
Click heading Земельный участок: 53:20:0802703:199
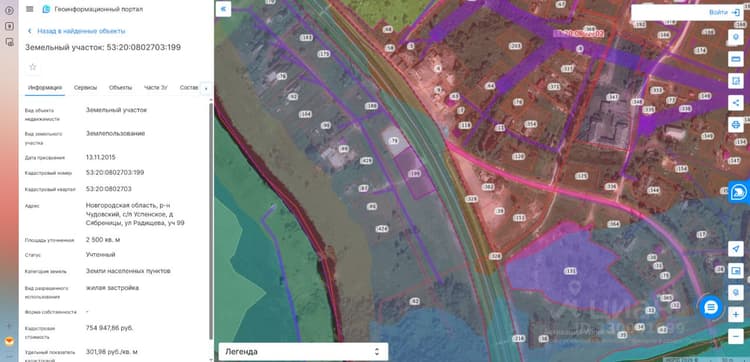point(103,47)
